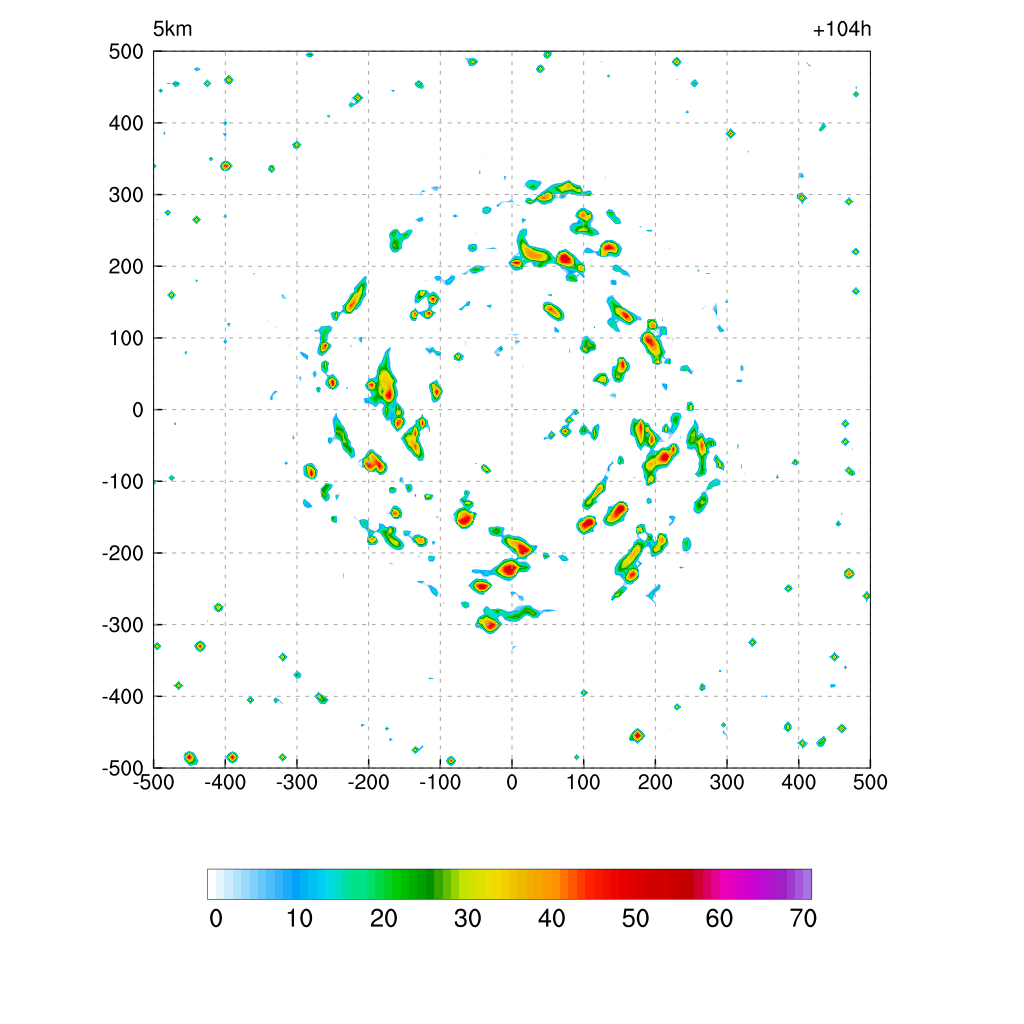
Task: Click the colorbar label '0'
Action: pyautogui.click(x=216, y=919)
